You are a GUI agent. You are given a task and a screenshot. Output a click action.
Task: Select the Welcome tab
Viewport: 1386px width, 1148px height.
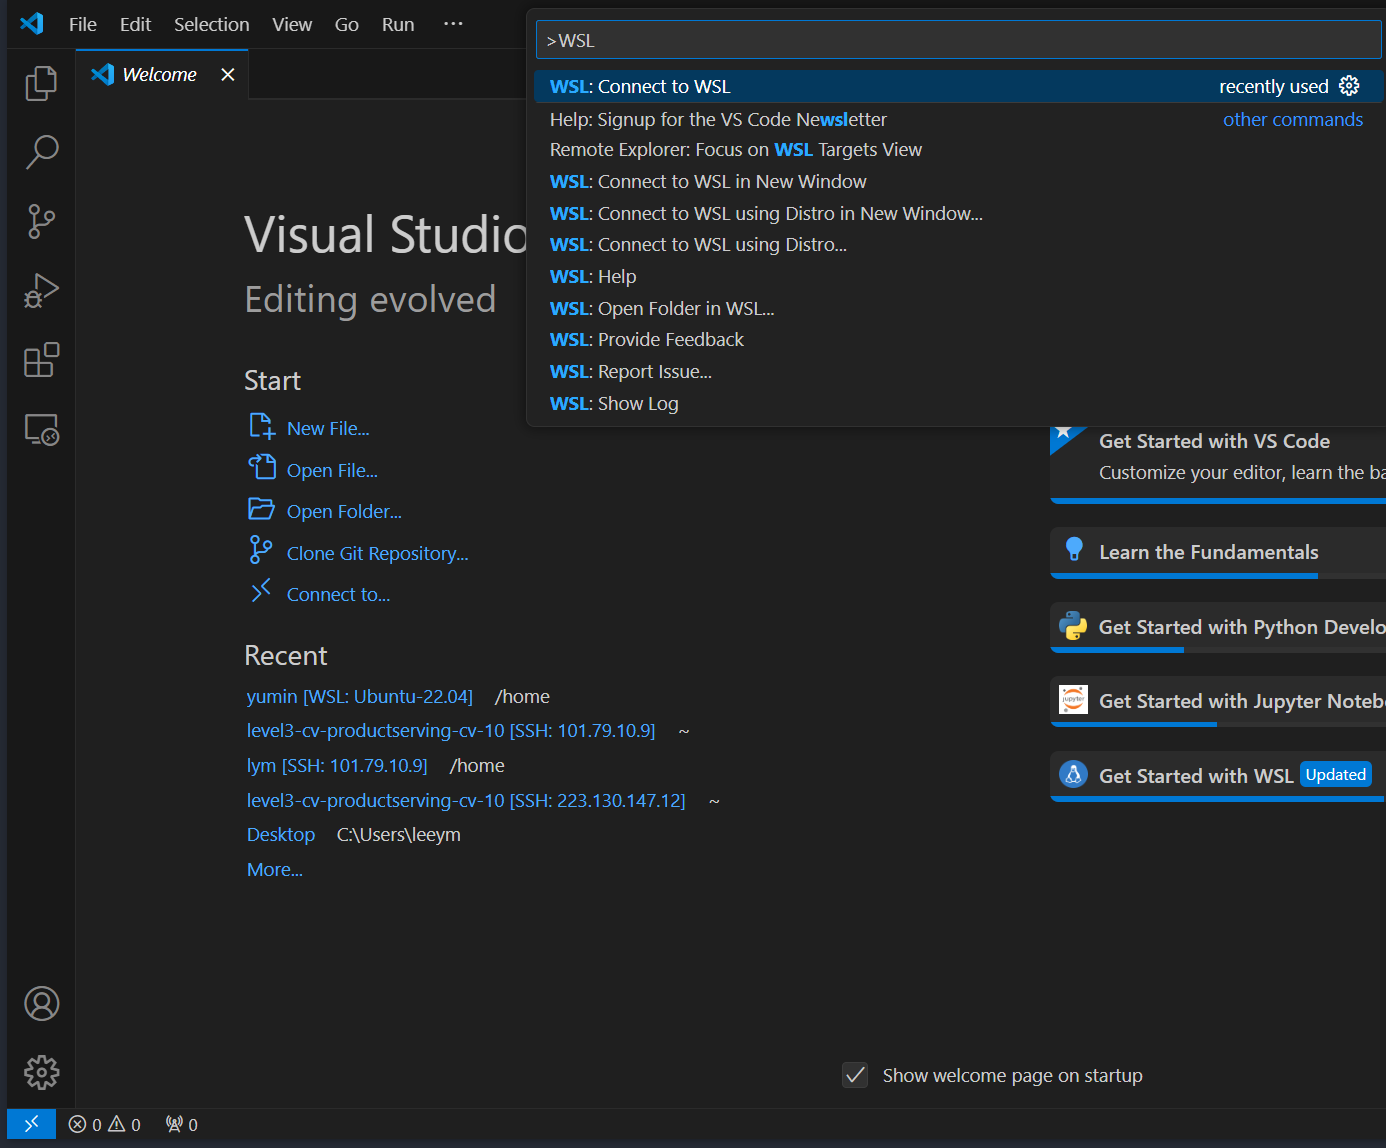click(x=162, y=75)
